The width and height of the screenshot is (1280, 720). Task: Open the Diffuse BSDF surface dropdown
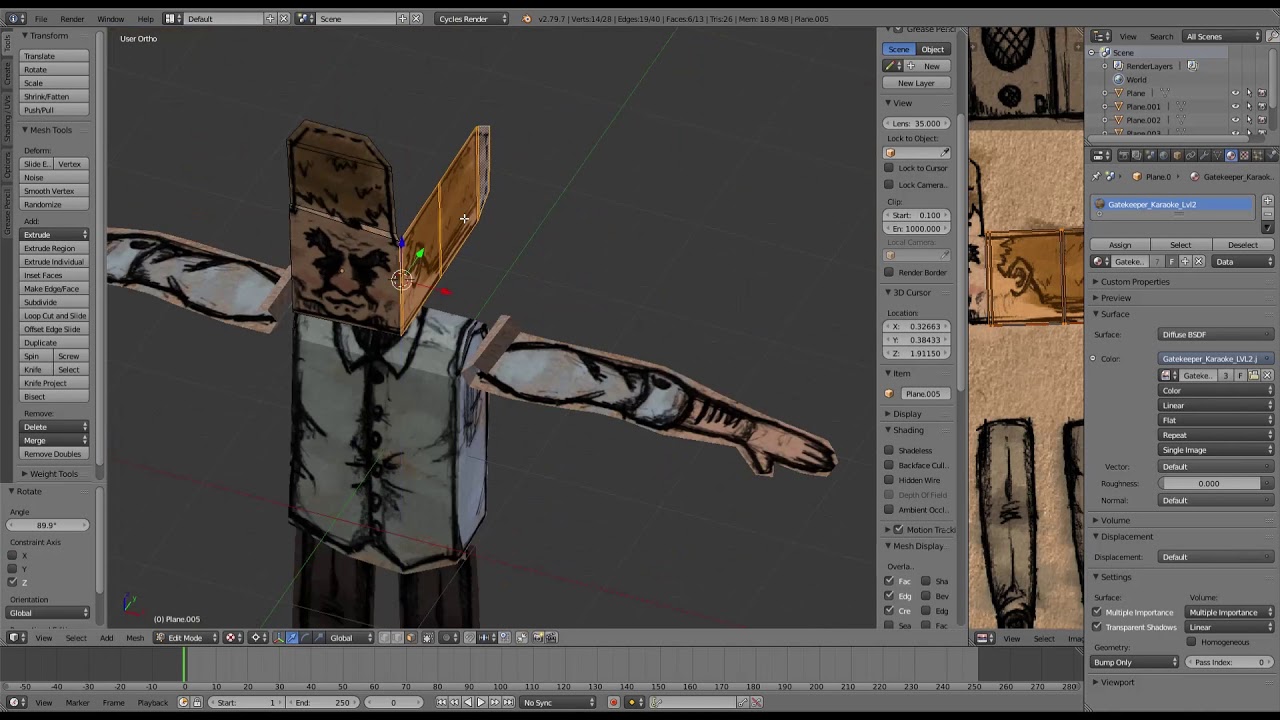pyautogui.click(x=1217, y=335)
